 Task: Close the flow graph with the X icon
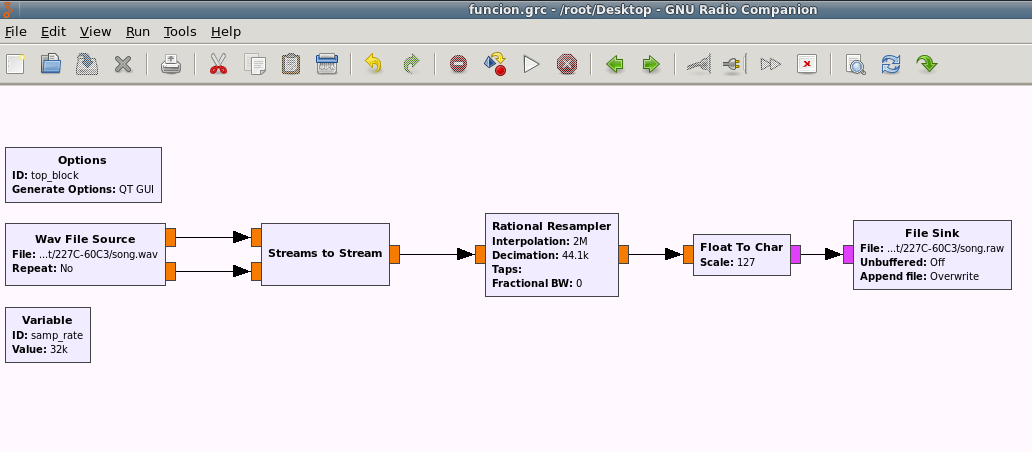coord(123,64)
